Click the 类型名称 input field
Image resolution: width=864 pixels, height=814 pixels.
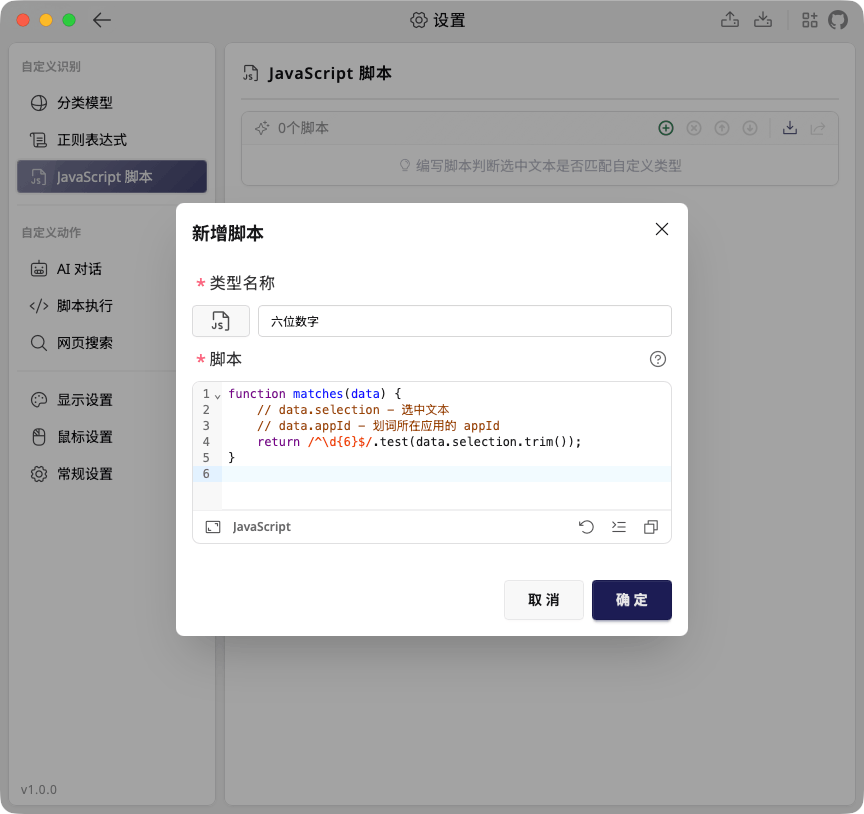coord(465,321)
